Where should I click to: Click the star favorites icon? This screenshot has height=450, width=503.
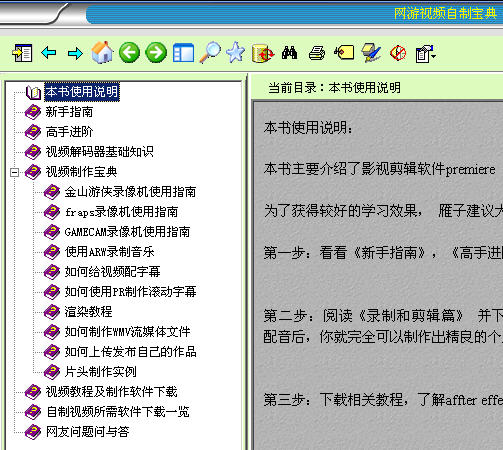point(236,52)
